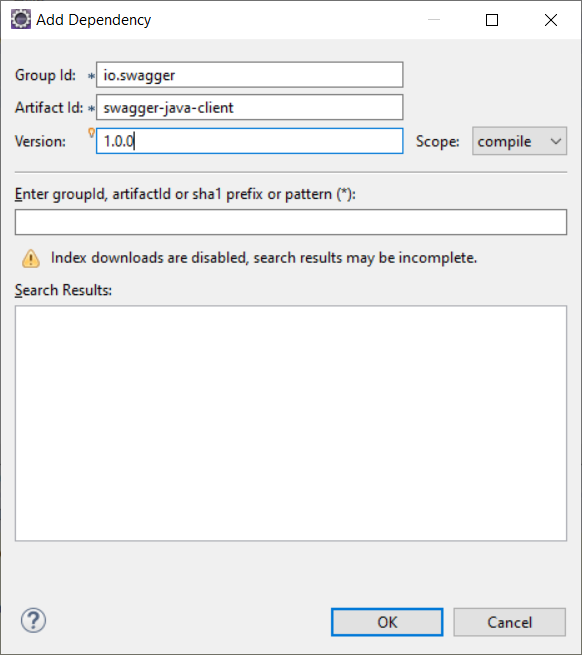
Task: Click the Eclipse icon in the title bar
Action: [21, 20]
